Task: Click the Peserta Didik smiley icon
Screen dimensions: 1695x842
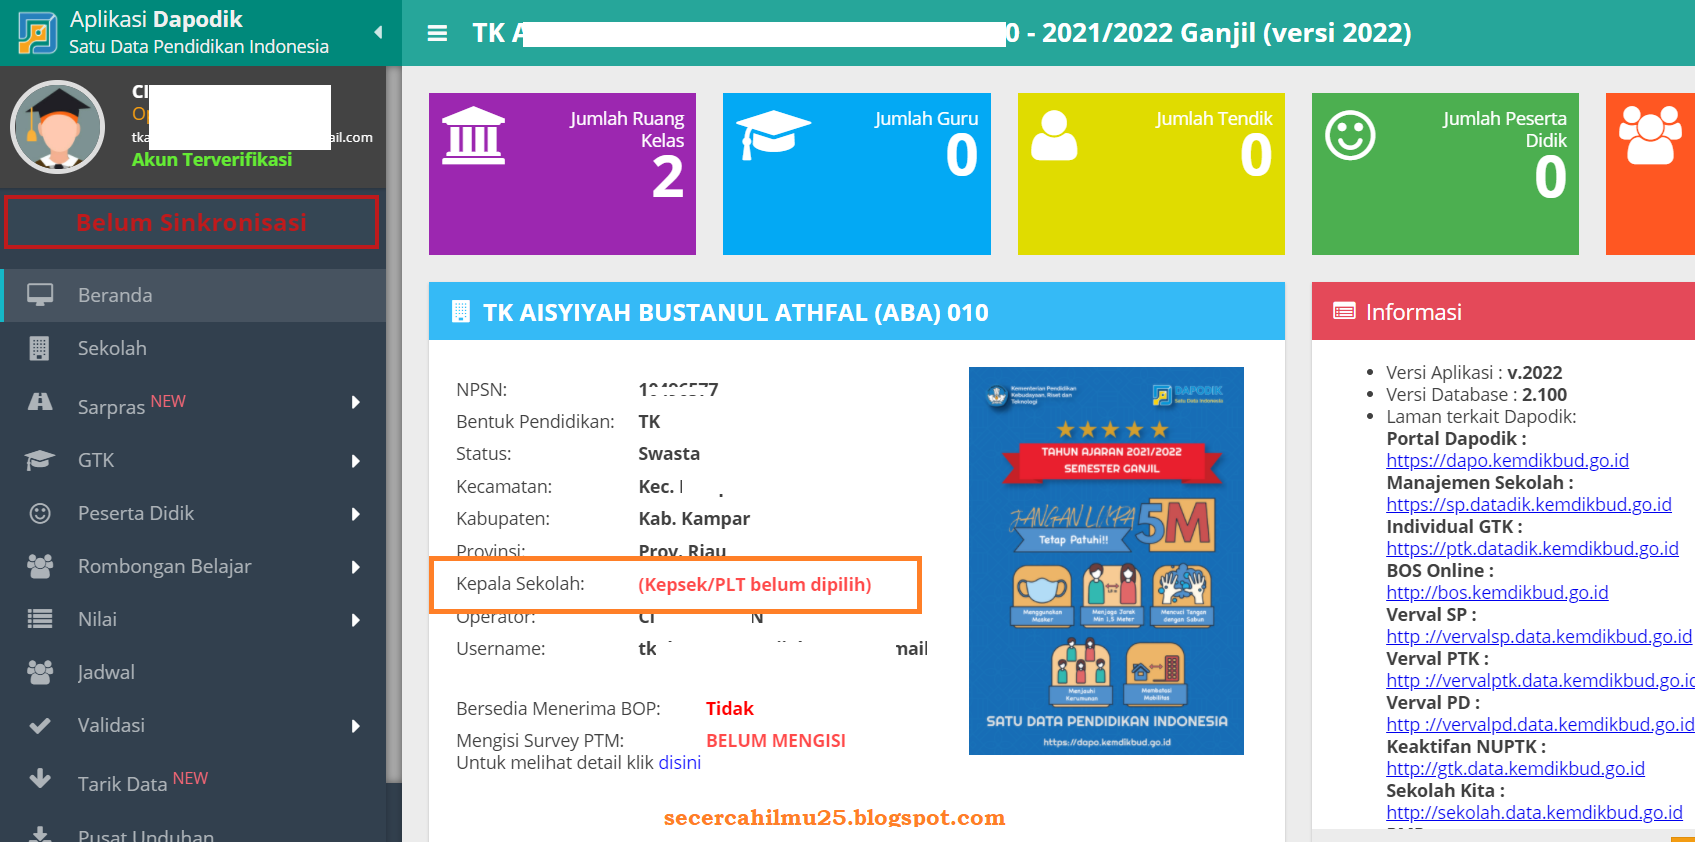Action: pos(40,513)
